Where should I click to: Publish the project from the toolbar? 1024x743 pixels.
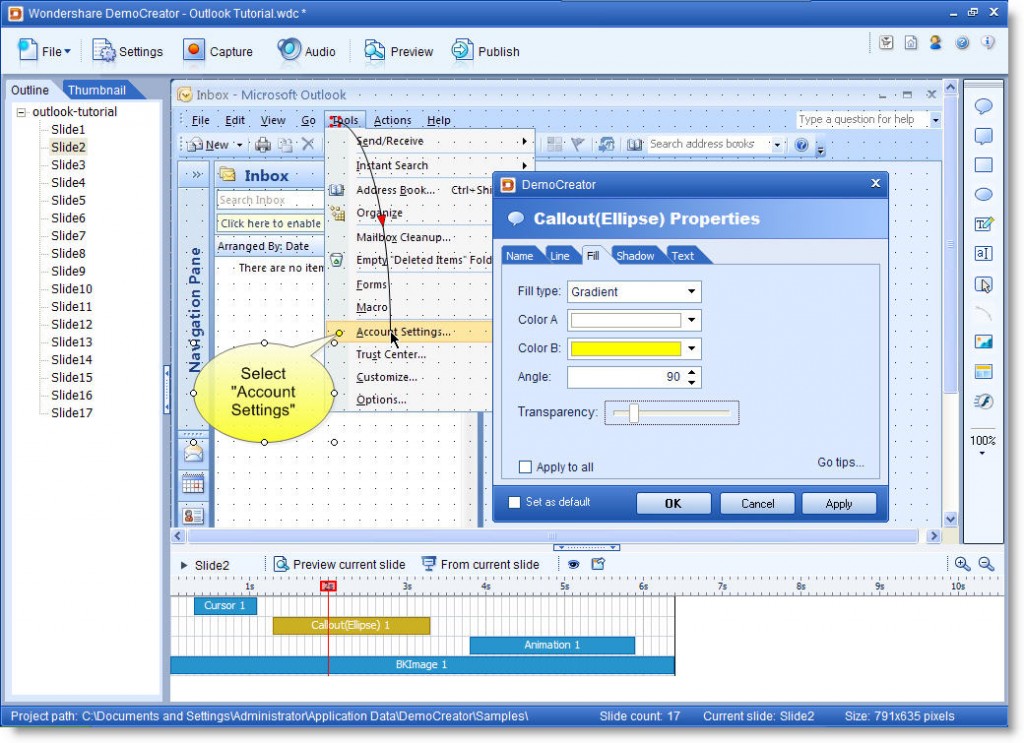[485, 51]
